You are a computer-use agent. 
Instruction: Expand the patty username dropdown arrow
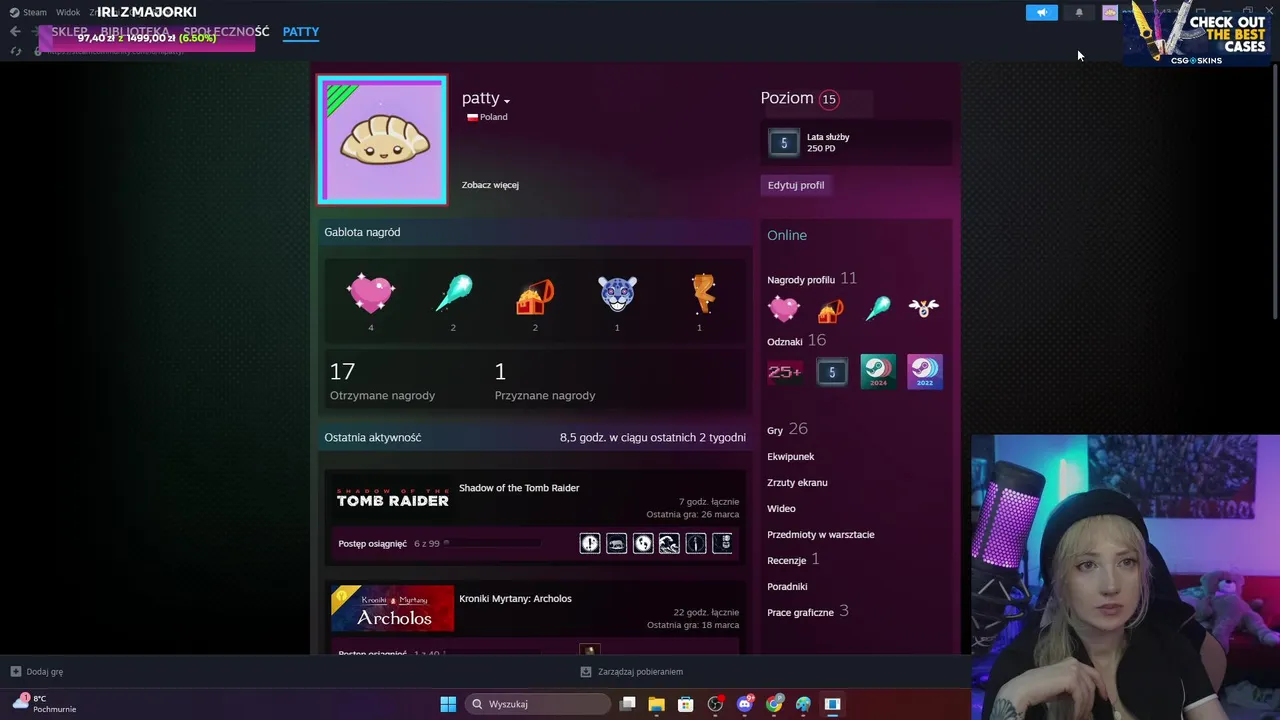point(507,101)
